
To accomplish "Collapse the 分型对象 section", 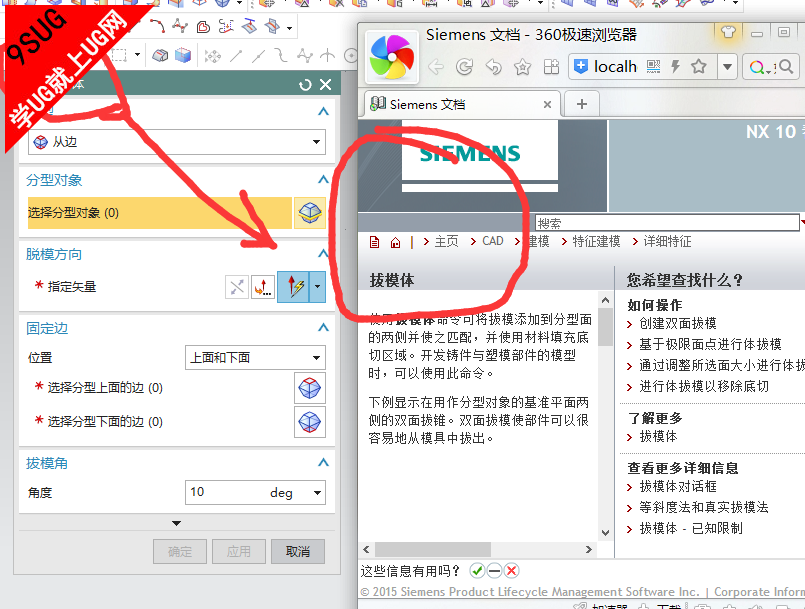I will (323, 180).
